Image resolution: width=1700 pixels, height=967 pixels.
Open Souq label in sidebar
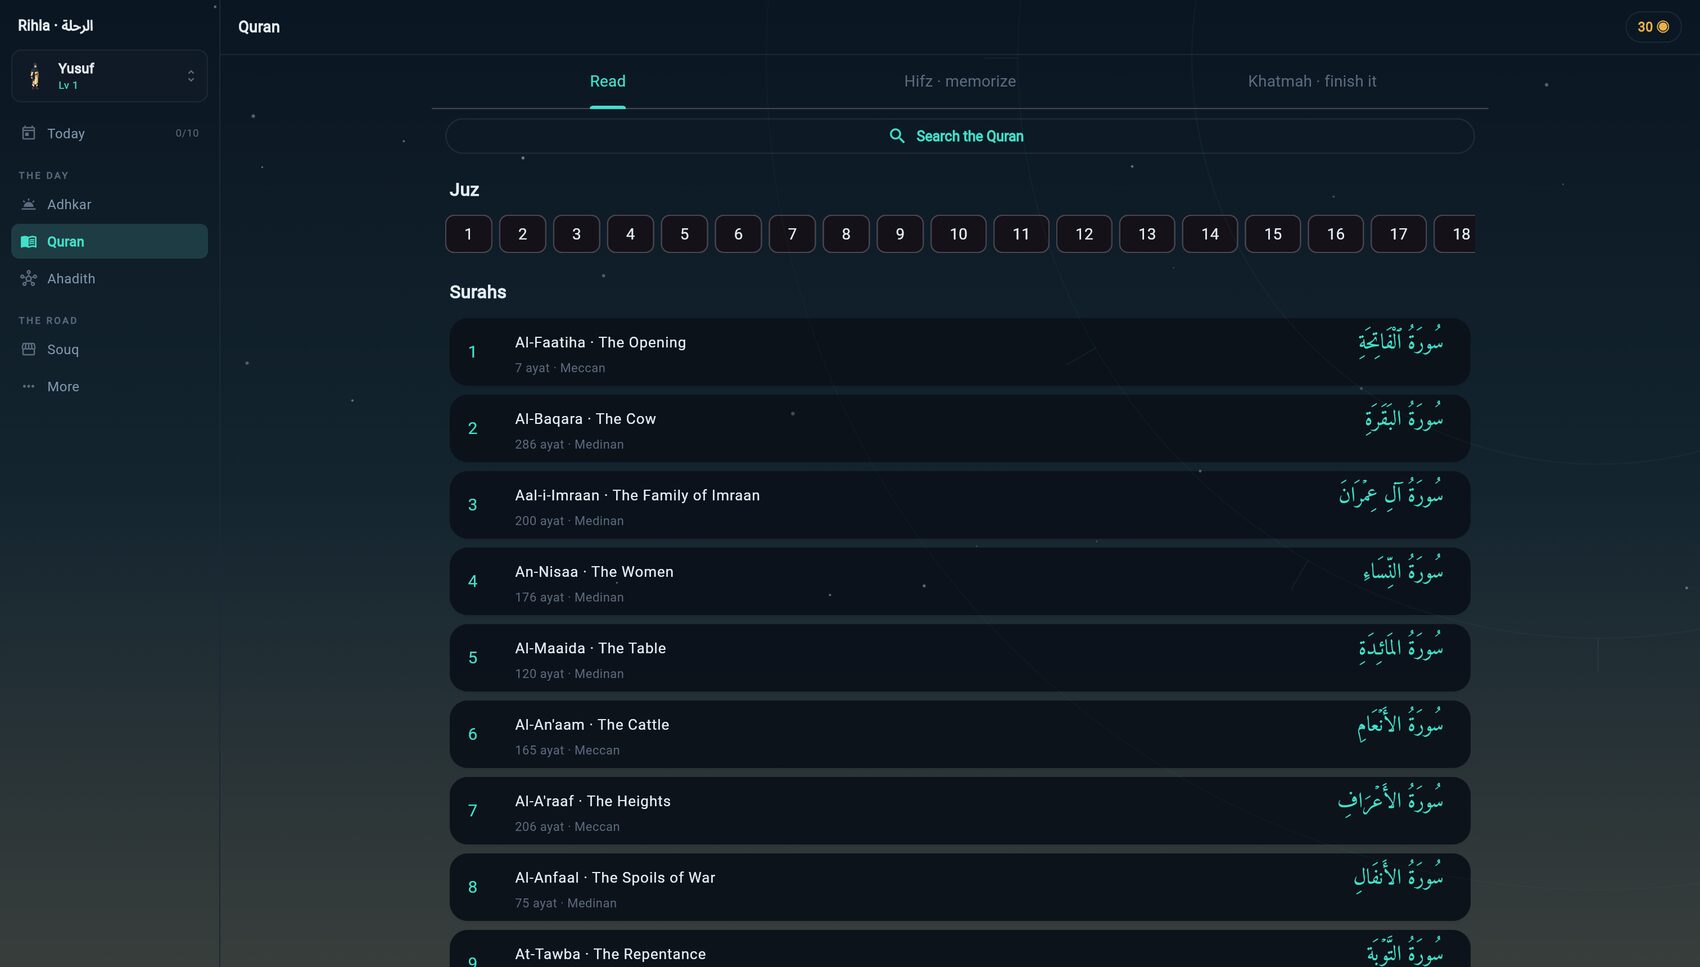tap(63, 349)
